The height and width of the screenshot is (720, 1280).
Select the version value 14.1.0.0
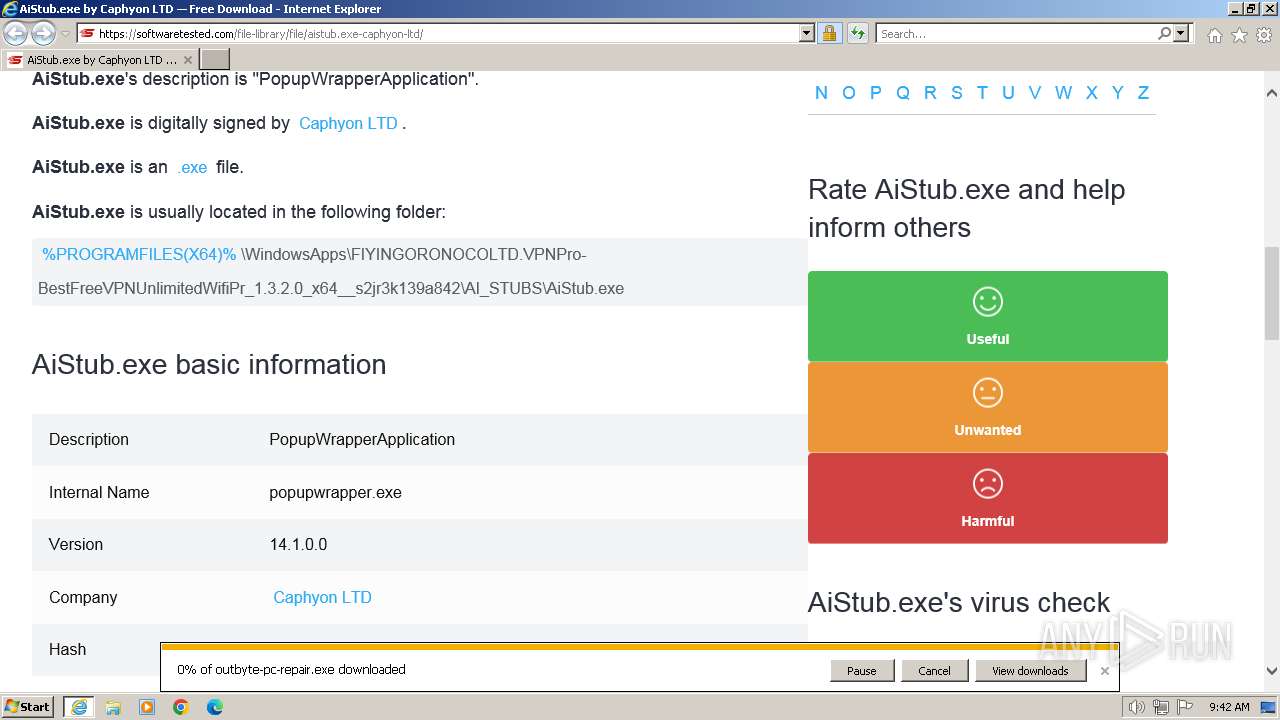[298, 544]
